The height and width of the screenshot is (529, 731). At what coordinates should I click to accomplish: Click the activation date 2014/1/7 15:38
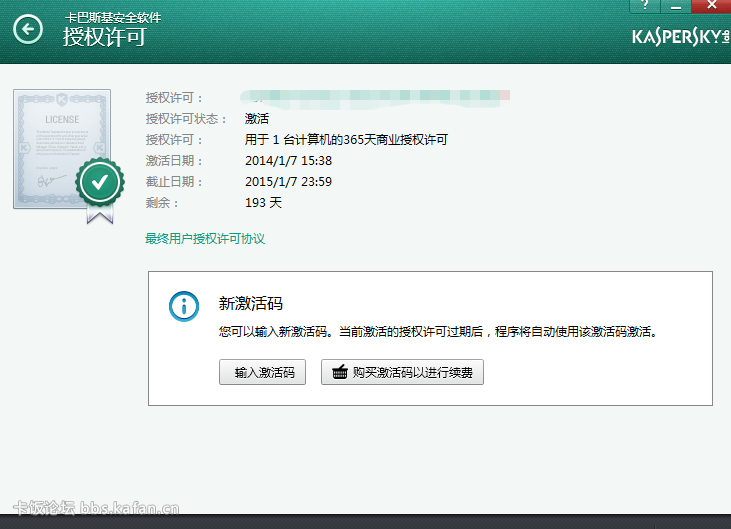[x=289, y=161]
